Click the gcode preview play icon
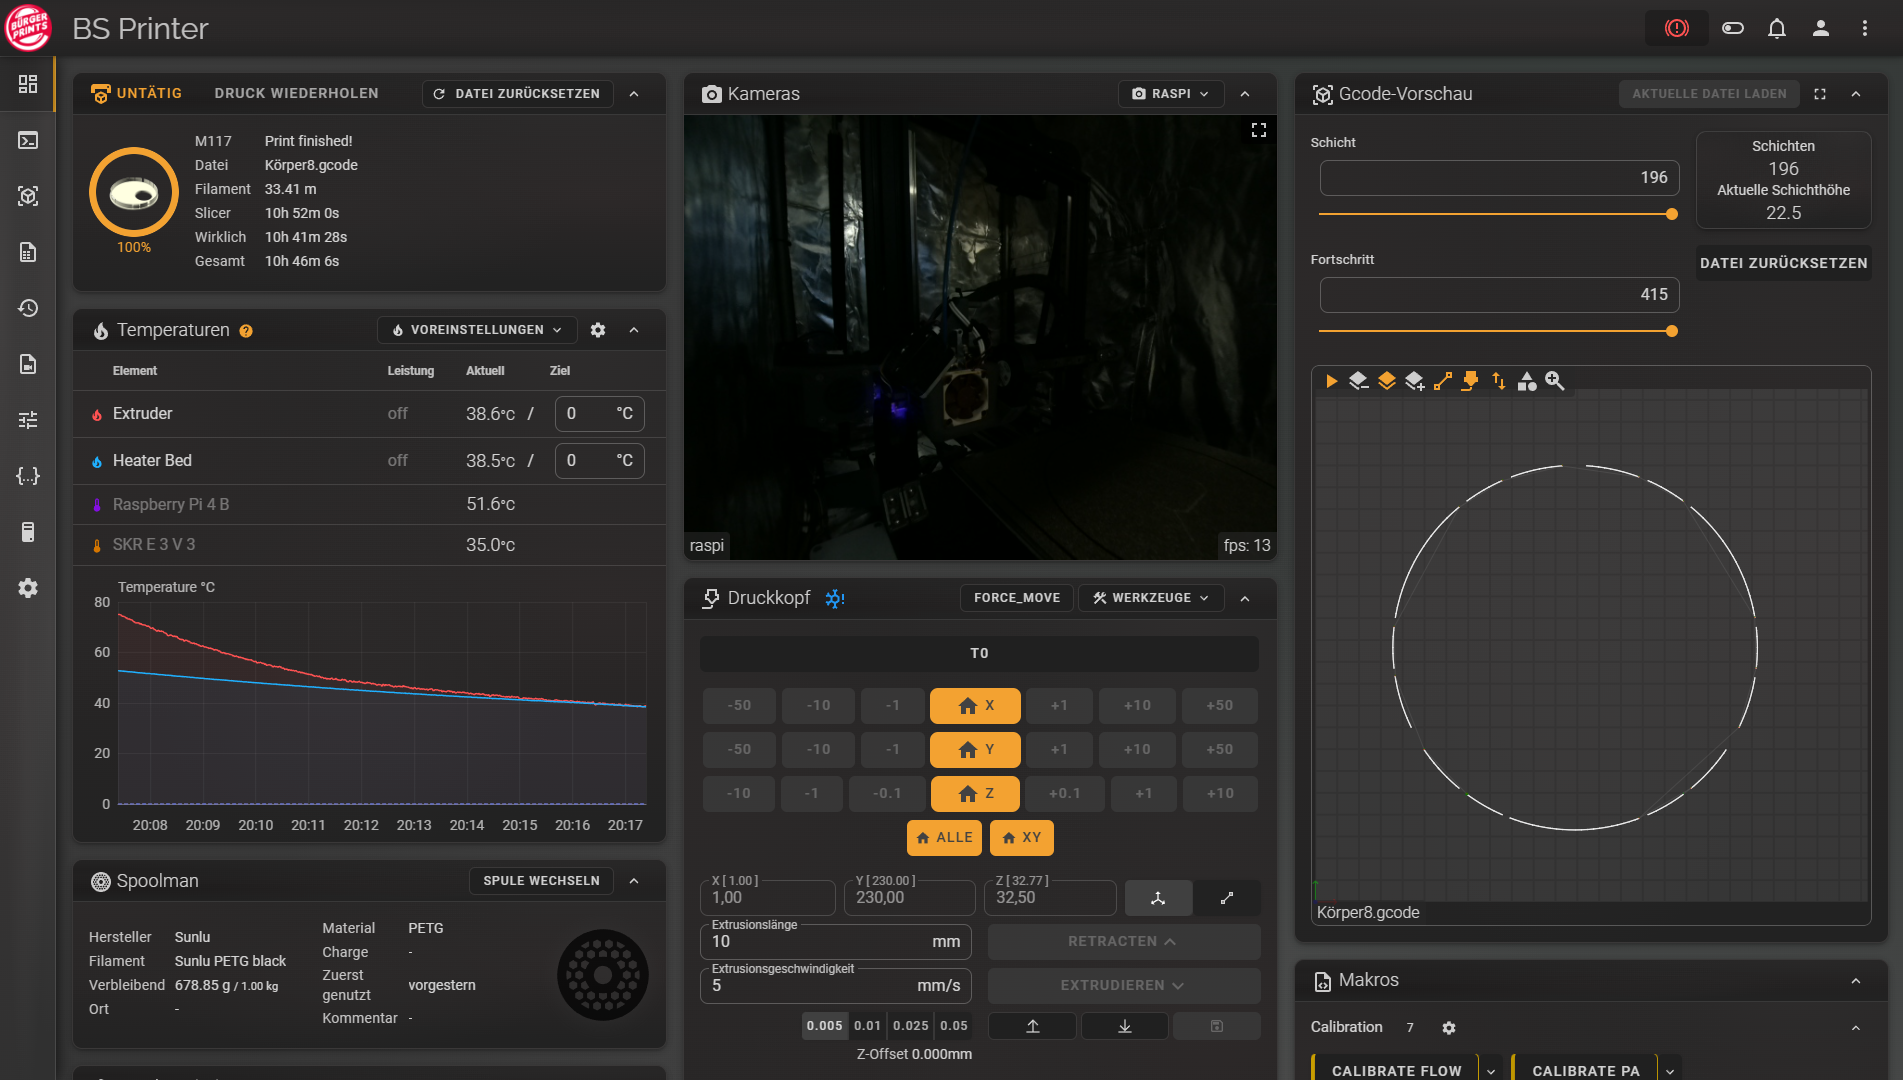Viewport: 1903px width, 1080px height. pos(1331,381)
